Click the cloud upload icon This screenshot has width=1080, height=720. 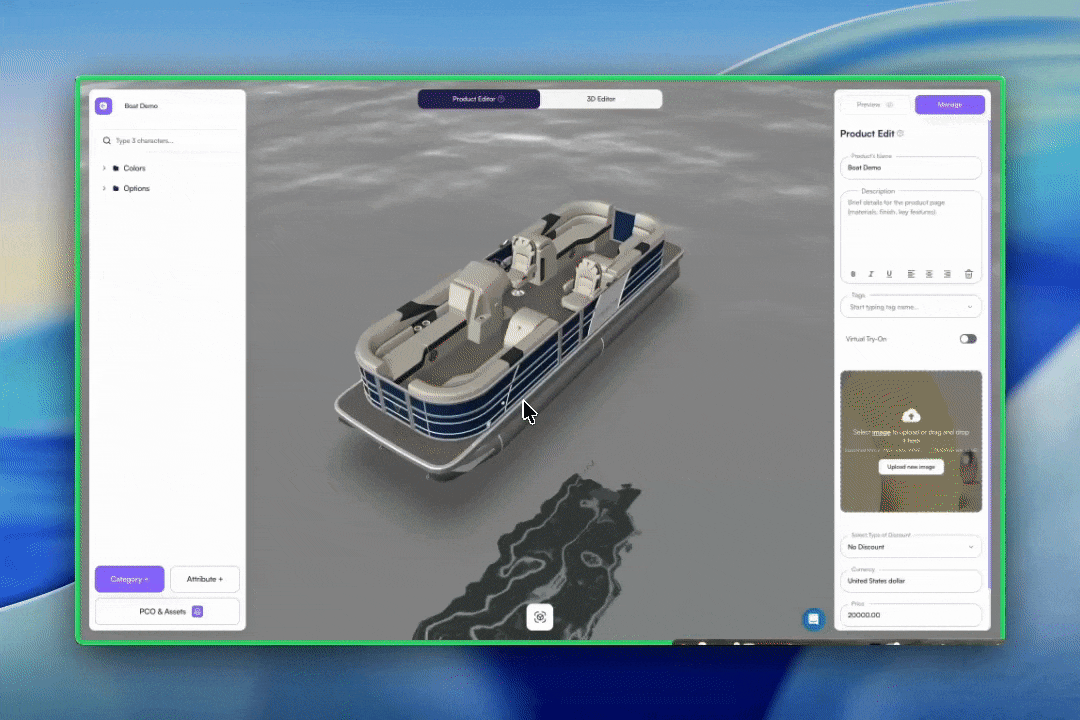[911, 415]
